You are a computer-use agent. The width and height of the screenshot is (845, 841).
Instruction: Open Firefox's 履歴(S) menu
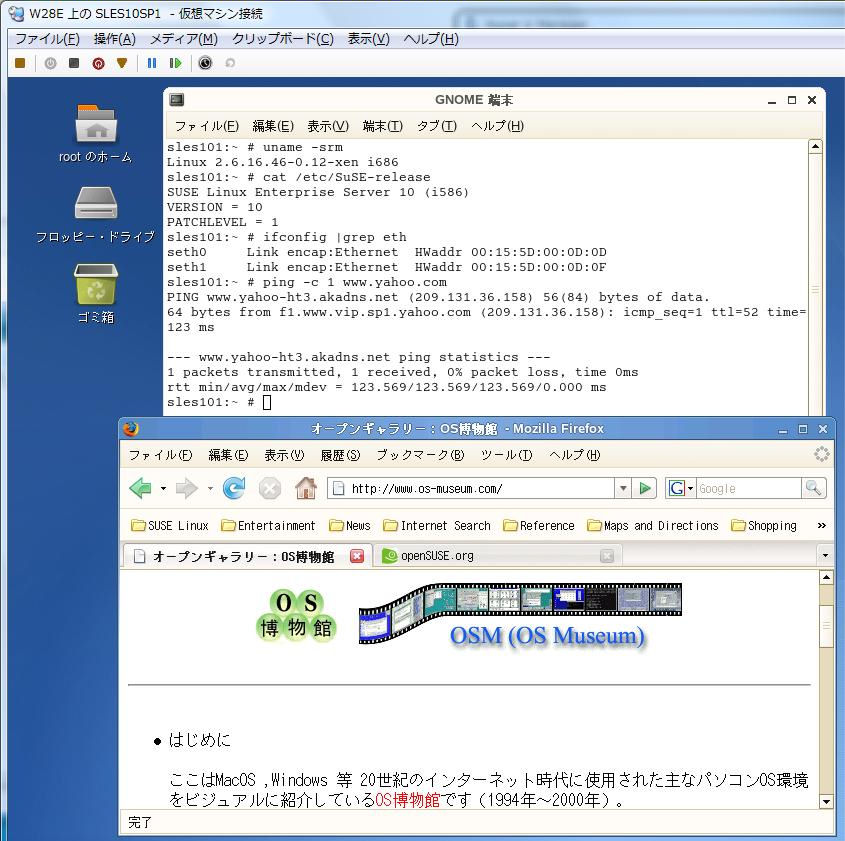click(x=340, y=455)
